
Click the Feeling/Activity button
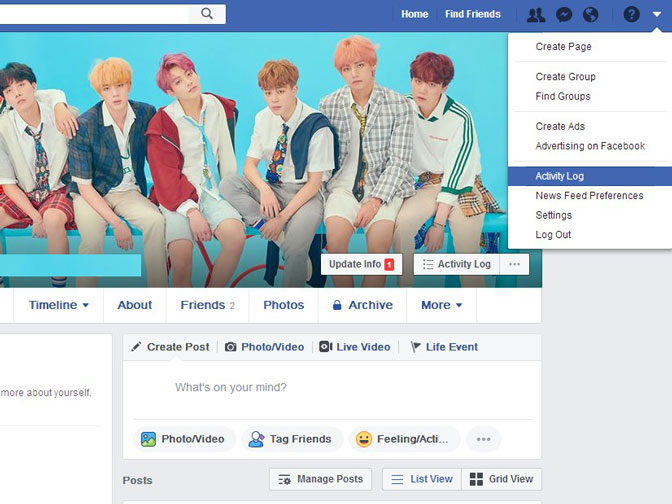pos(405,439)
